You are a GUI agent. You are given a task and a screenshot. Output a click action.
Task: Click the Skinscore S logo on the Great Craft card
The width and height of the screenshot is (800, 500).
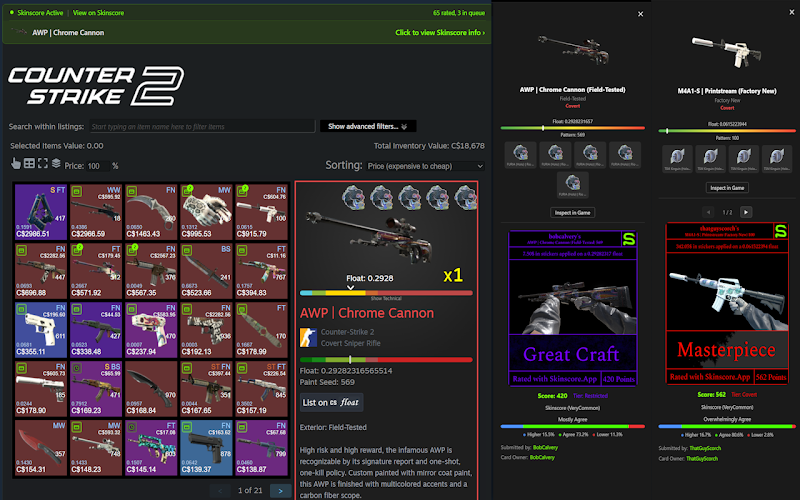tap(629, 239)
